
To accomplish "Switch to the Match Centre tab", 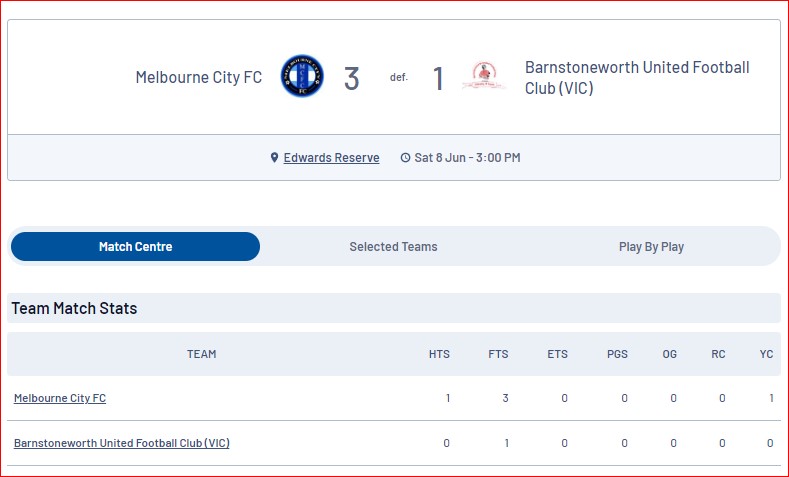I will (135, 247).
